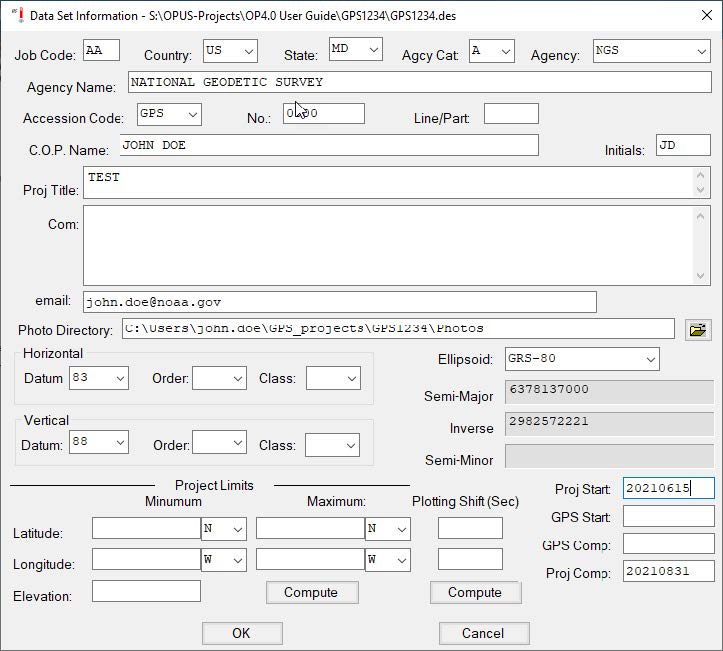Click the empty Semi-Minor field

coord(609,456)
